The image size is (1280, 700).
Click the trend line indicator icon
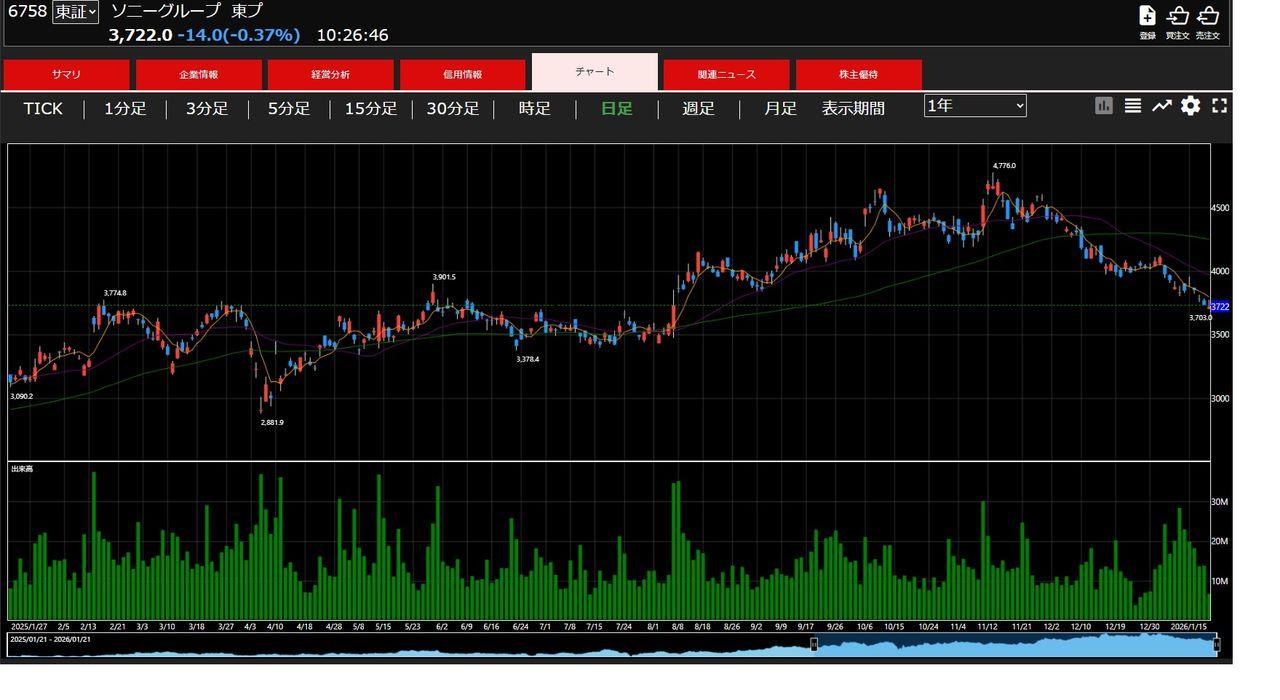1161,106
